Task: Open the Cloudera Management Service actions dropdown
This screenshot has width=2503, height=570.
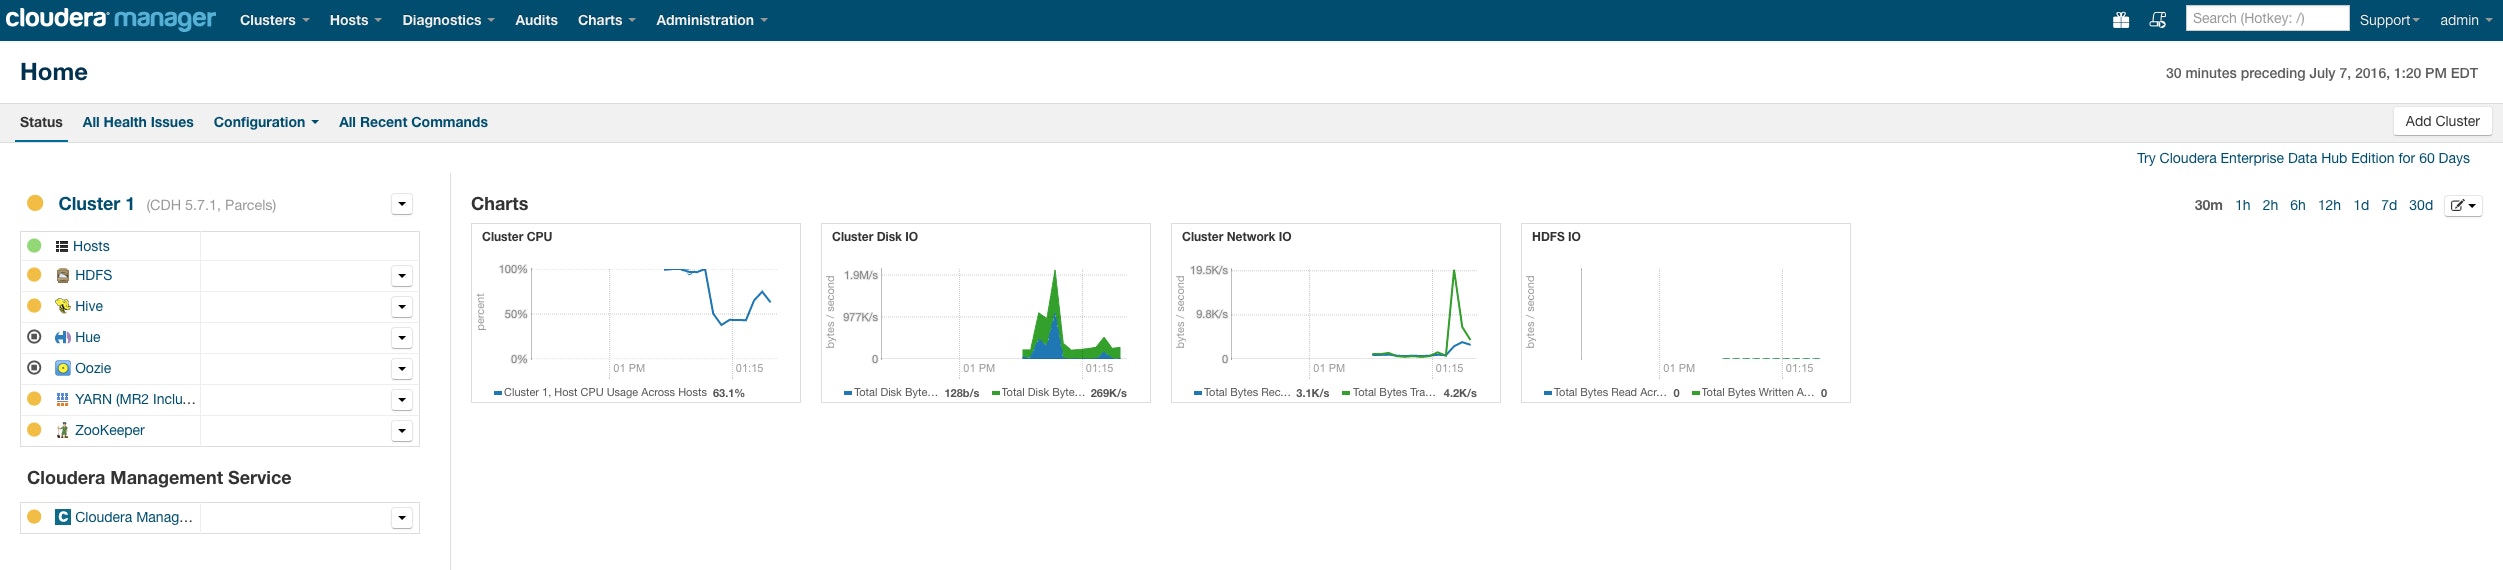Action: (x=402, y=518)
